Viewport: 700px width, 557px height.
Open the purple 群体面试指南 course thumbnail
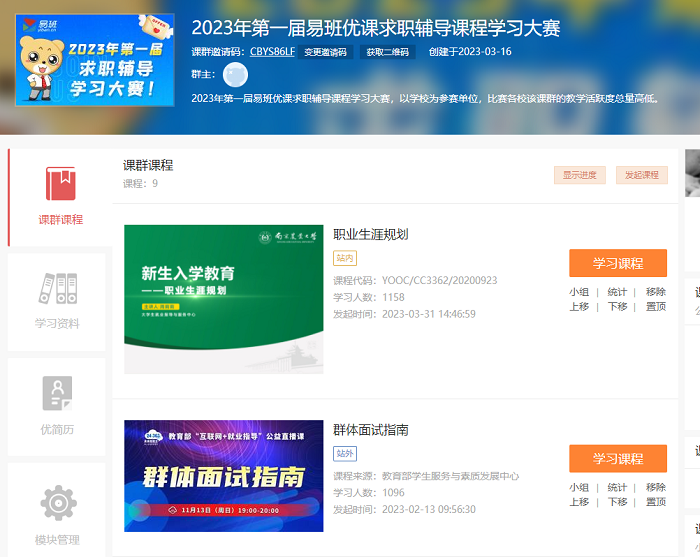pos(224,476)
